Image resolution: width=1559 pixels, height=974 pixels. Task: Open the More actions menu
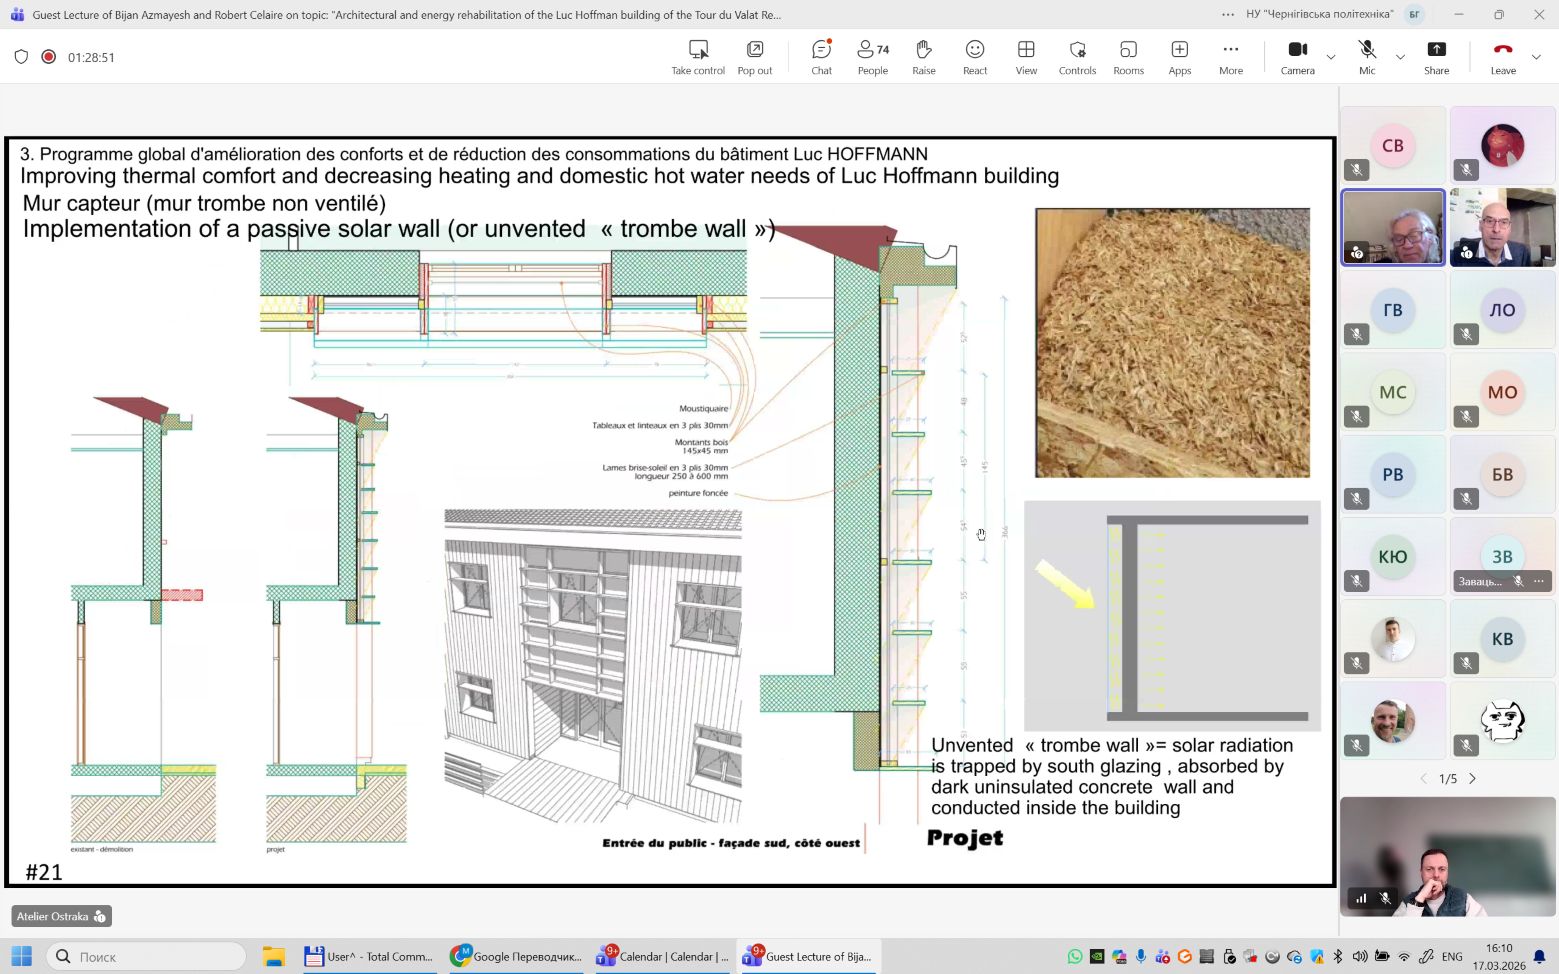[x=1231, y=57]
